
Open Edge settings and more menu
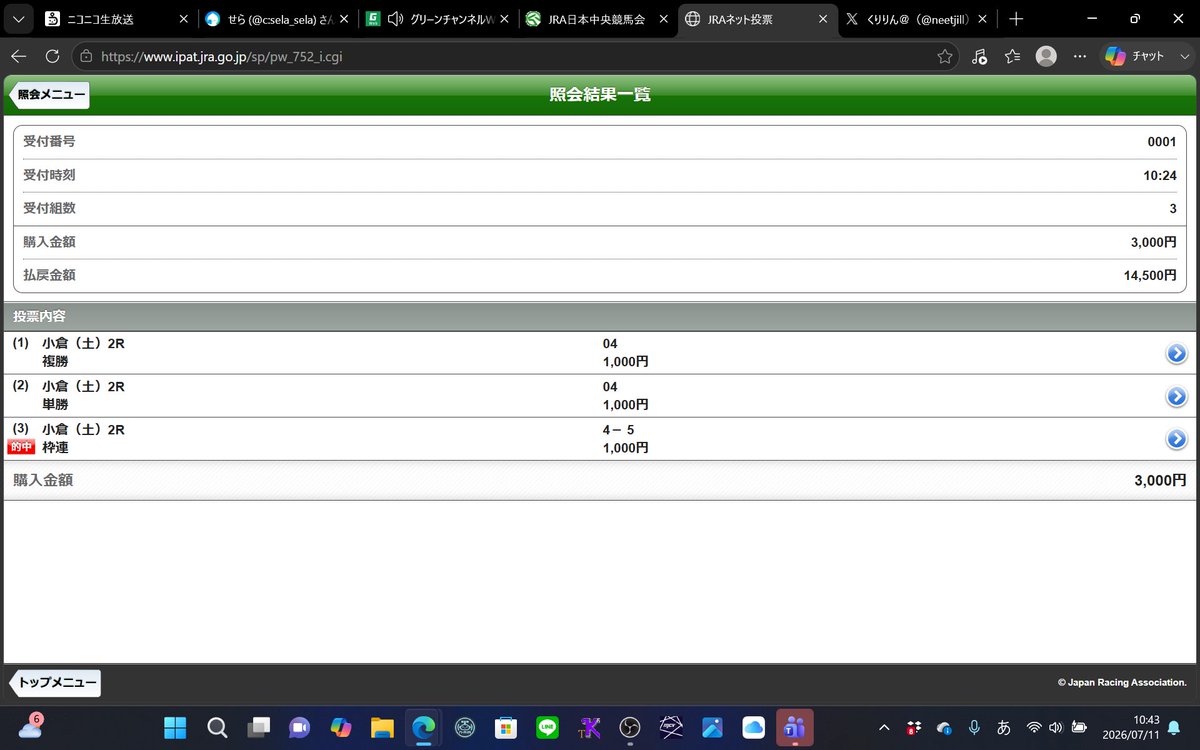[1079, 57]
